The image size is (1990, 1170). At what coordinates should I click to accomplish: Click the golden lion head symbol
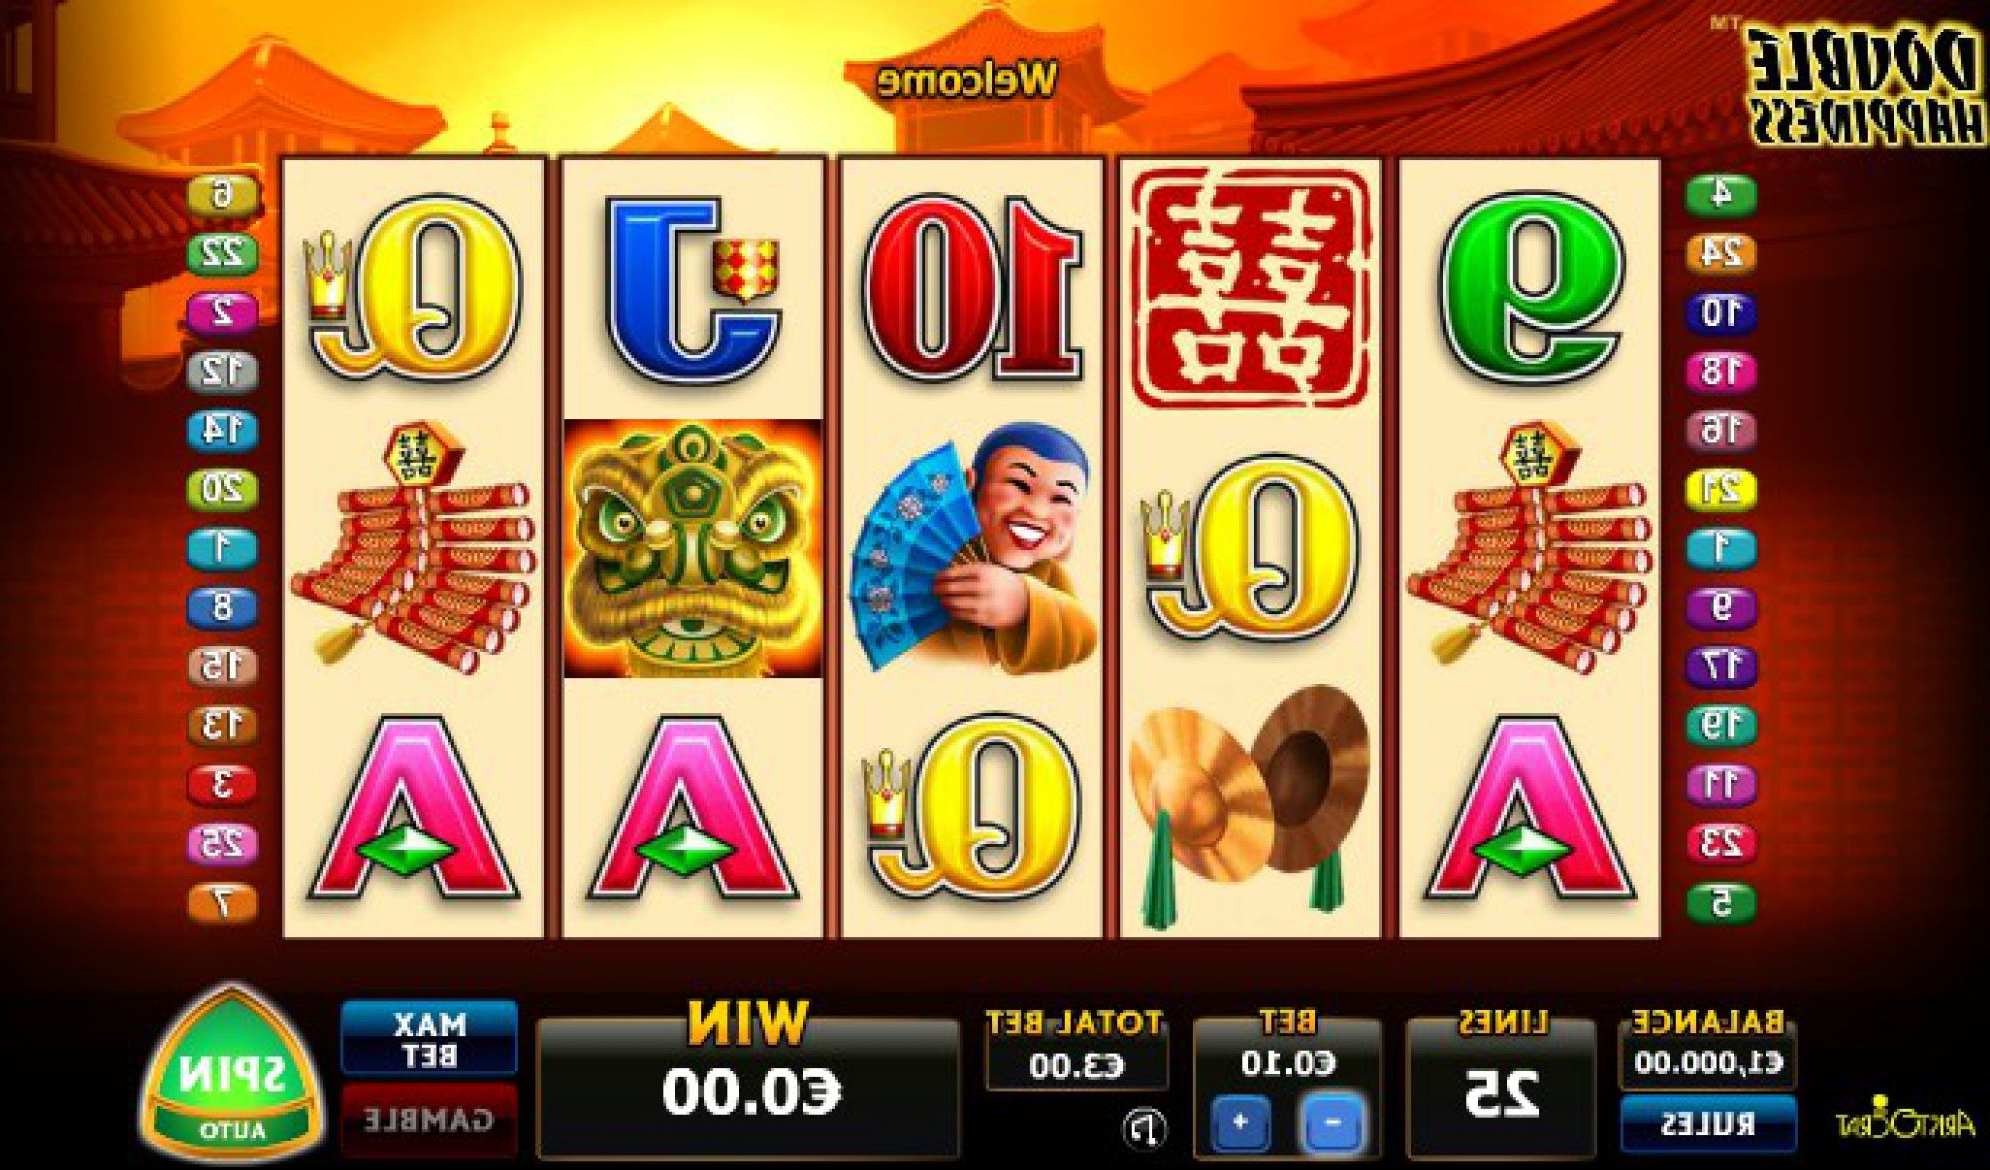coord(692,549)
